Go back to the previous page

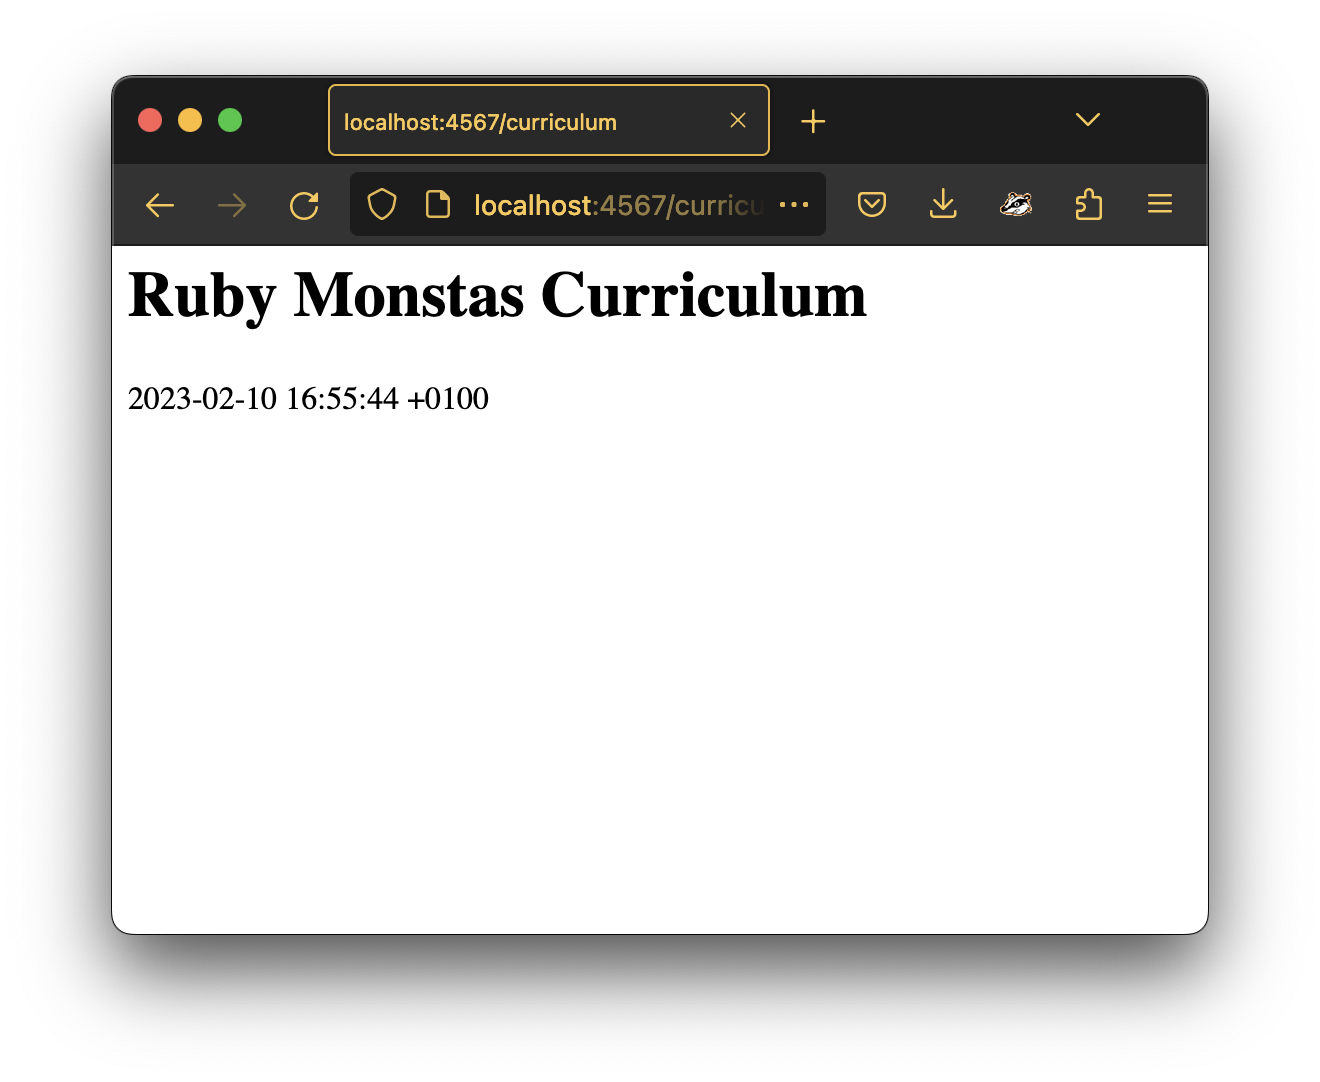point(159,204)
